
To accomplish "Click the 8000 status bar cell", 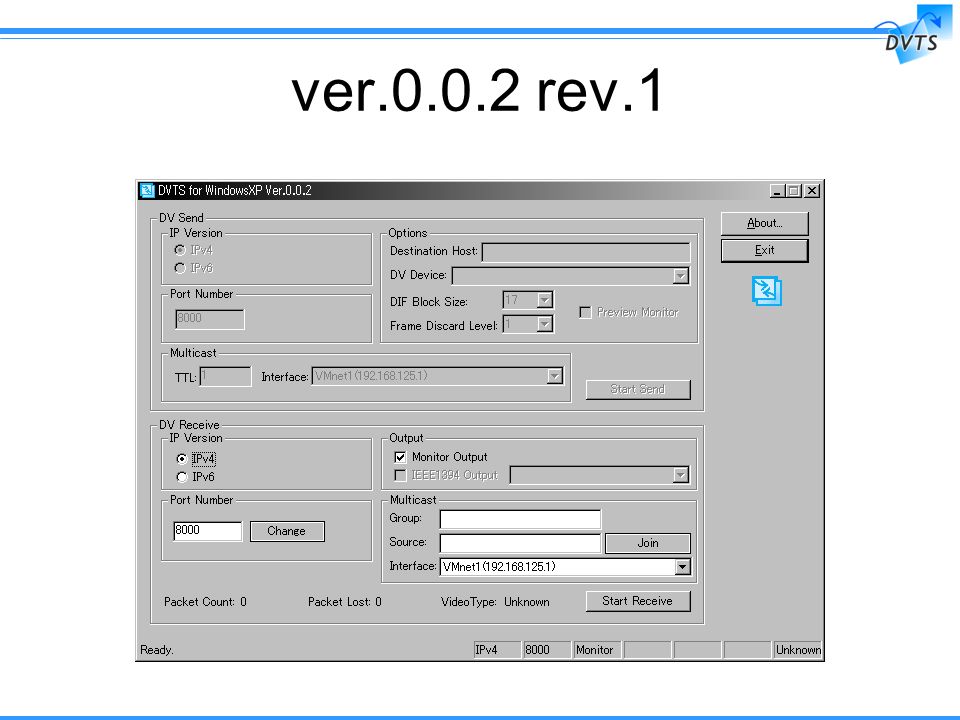I will pos(547,650).
